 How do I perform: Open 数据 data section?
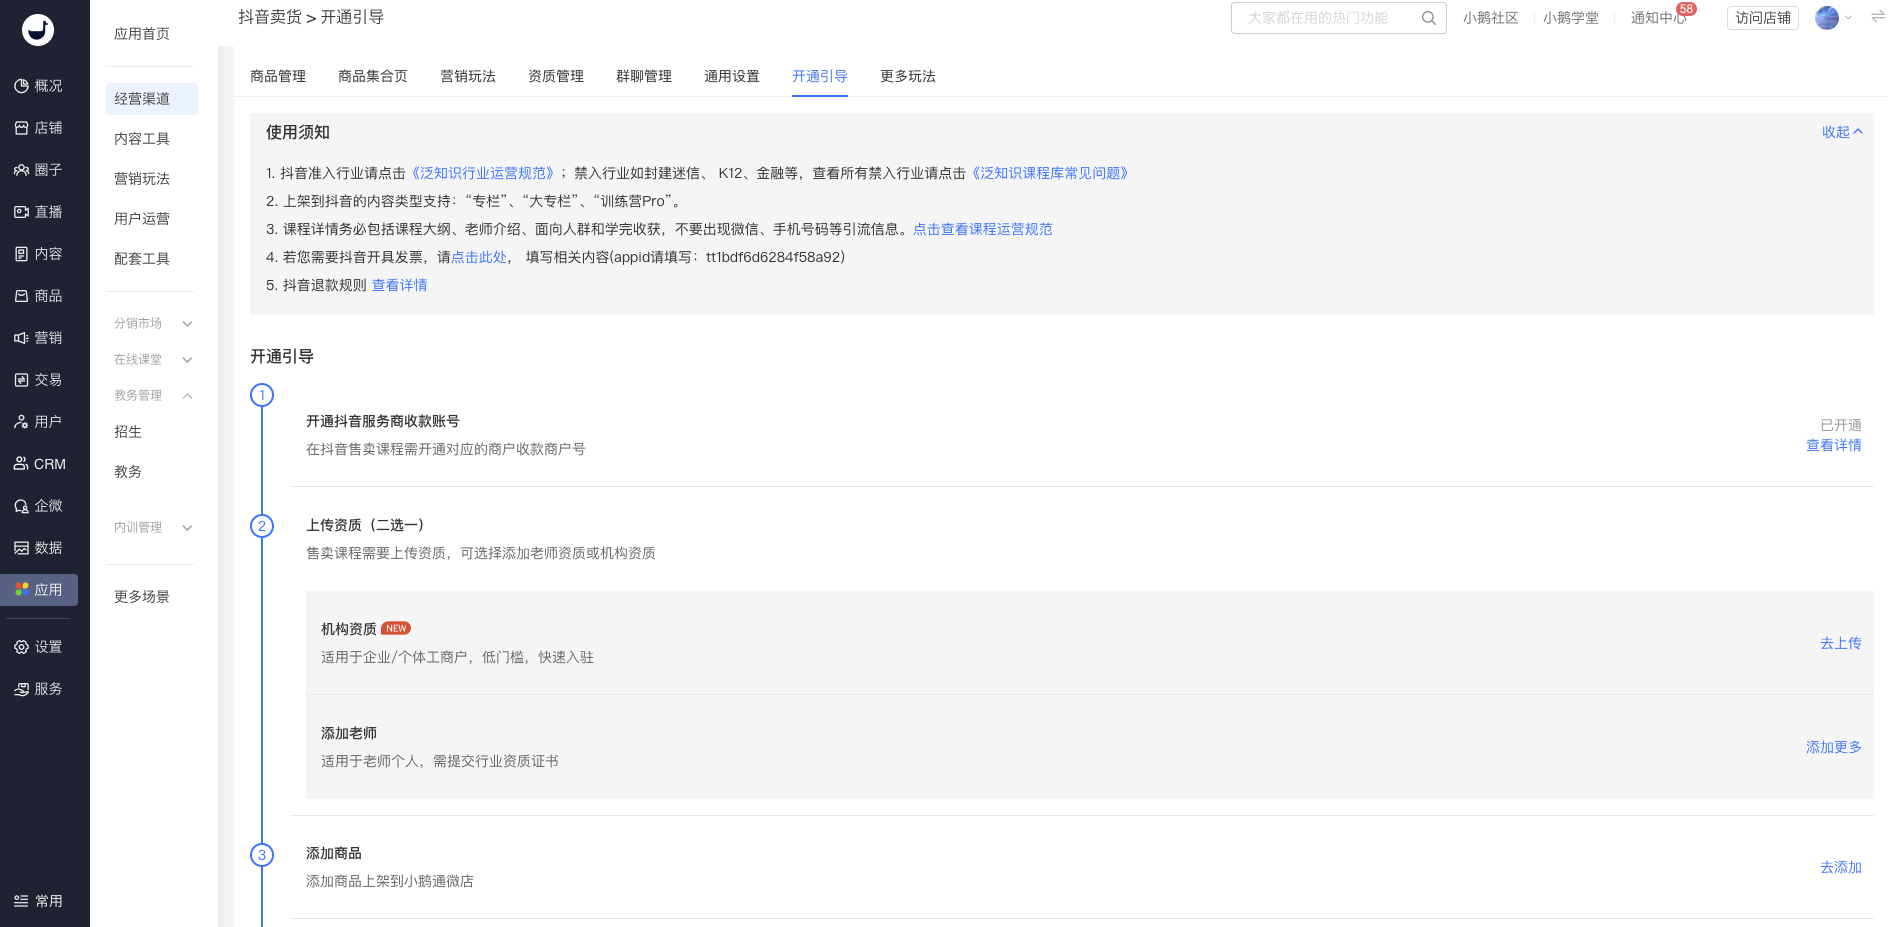(39, 548)
